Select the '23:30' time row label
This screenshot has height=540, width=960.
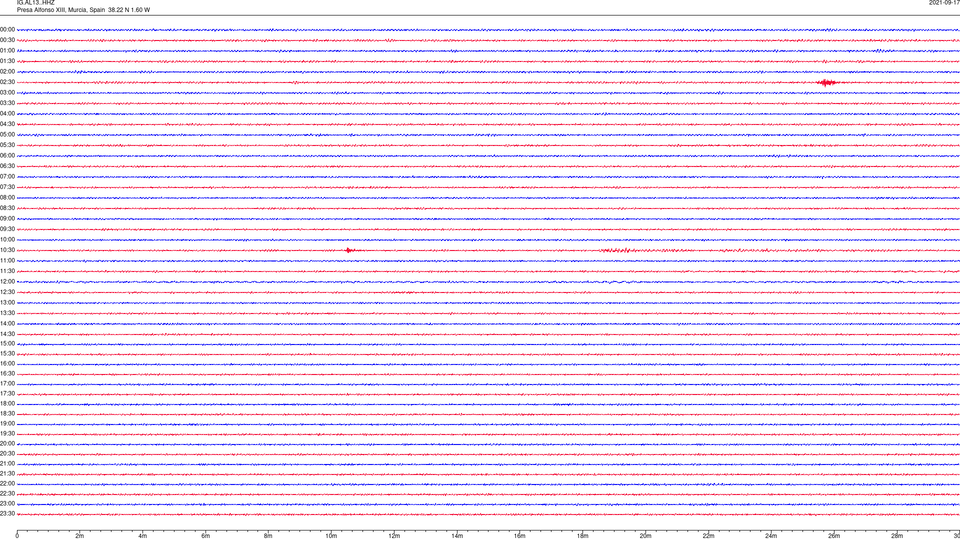(x=7, y=514)
